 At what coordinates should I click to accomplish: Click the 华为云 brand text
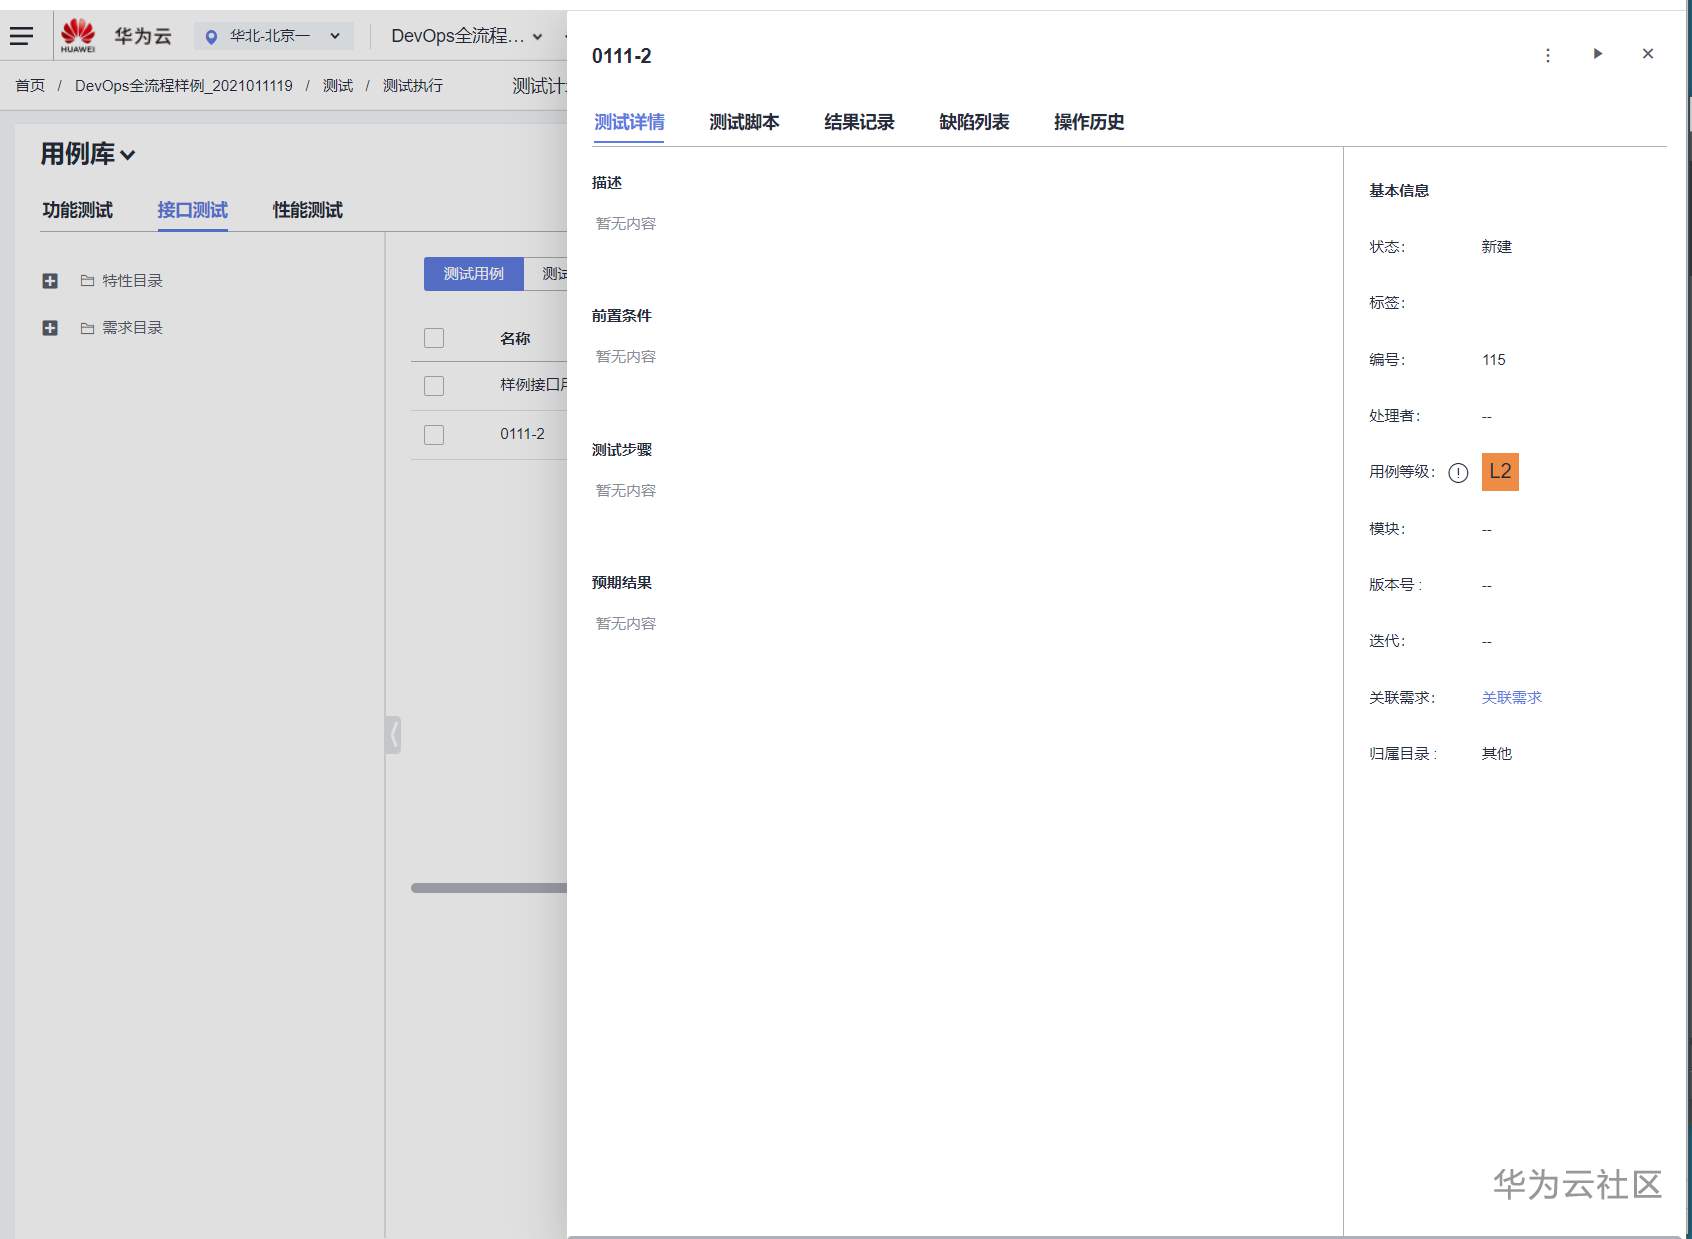[142, 36]
